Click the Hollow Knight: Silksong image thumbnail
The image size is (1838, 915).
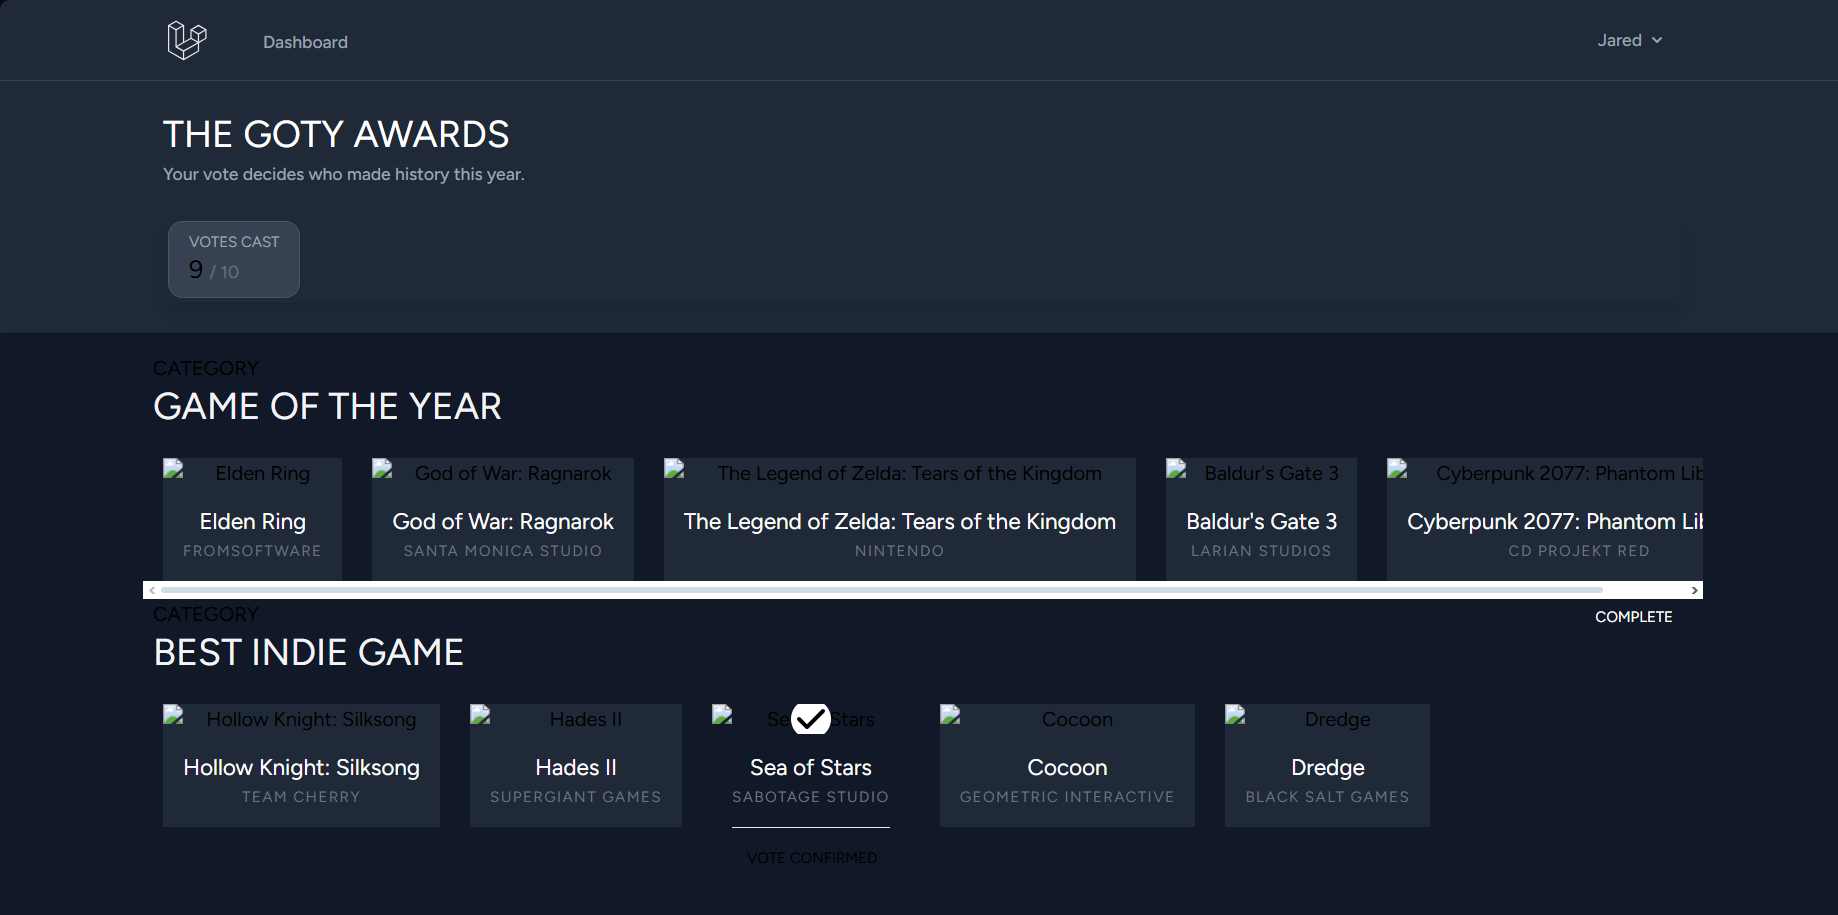tap(301, 719)
